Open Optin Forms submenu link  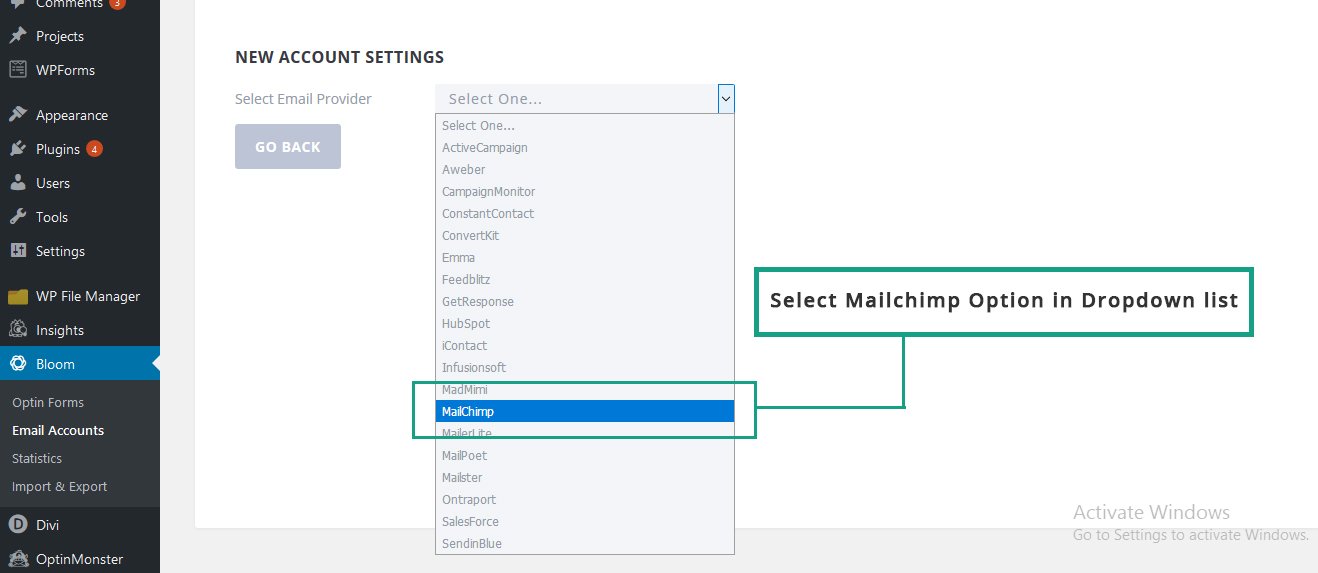tap(48, 402)
